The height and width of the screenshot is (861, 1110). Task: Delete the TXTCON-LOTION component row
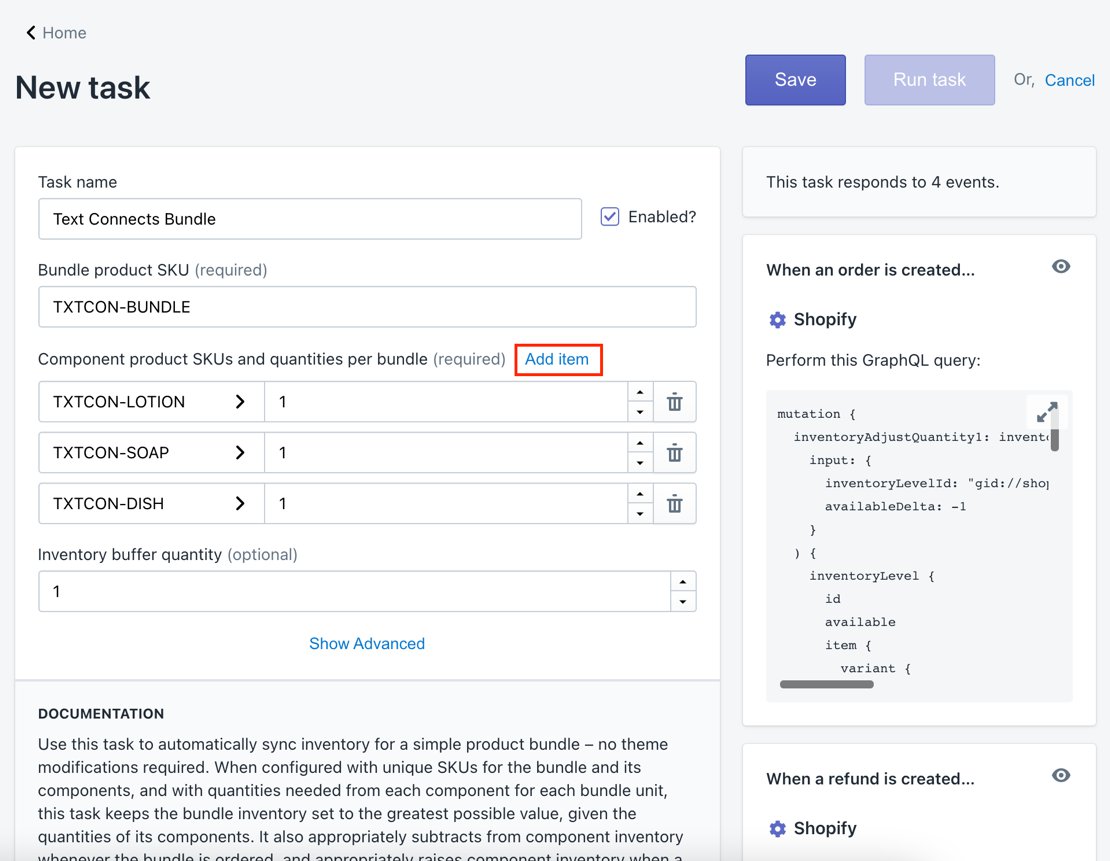point(675,402)
